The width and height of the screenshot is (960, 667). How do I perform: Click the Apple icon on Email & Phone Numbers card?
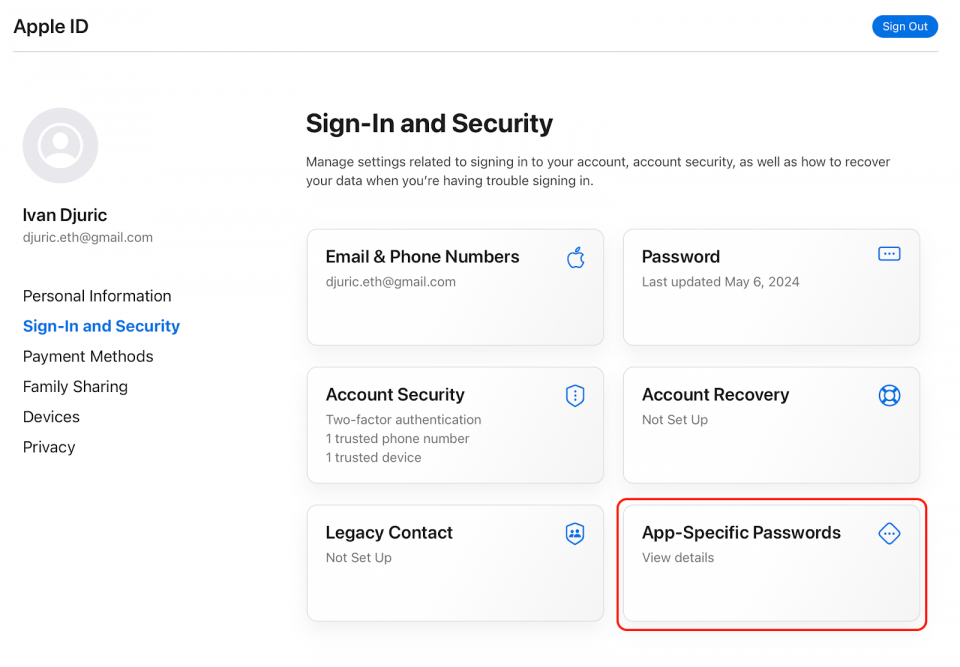point(575,257)
